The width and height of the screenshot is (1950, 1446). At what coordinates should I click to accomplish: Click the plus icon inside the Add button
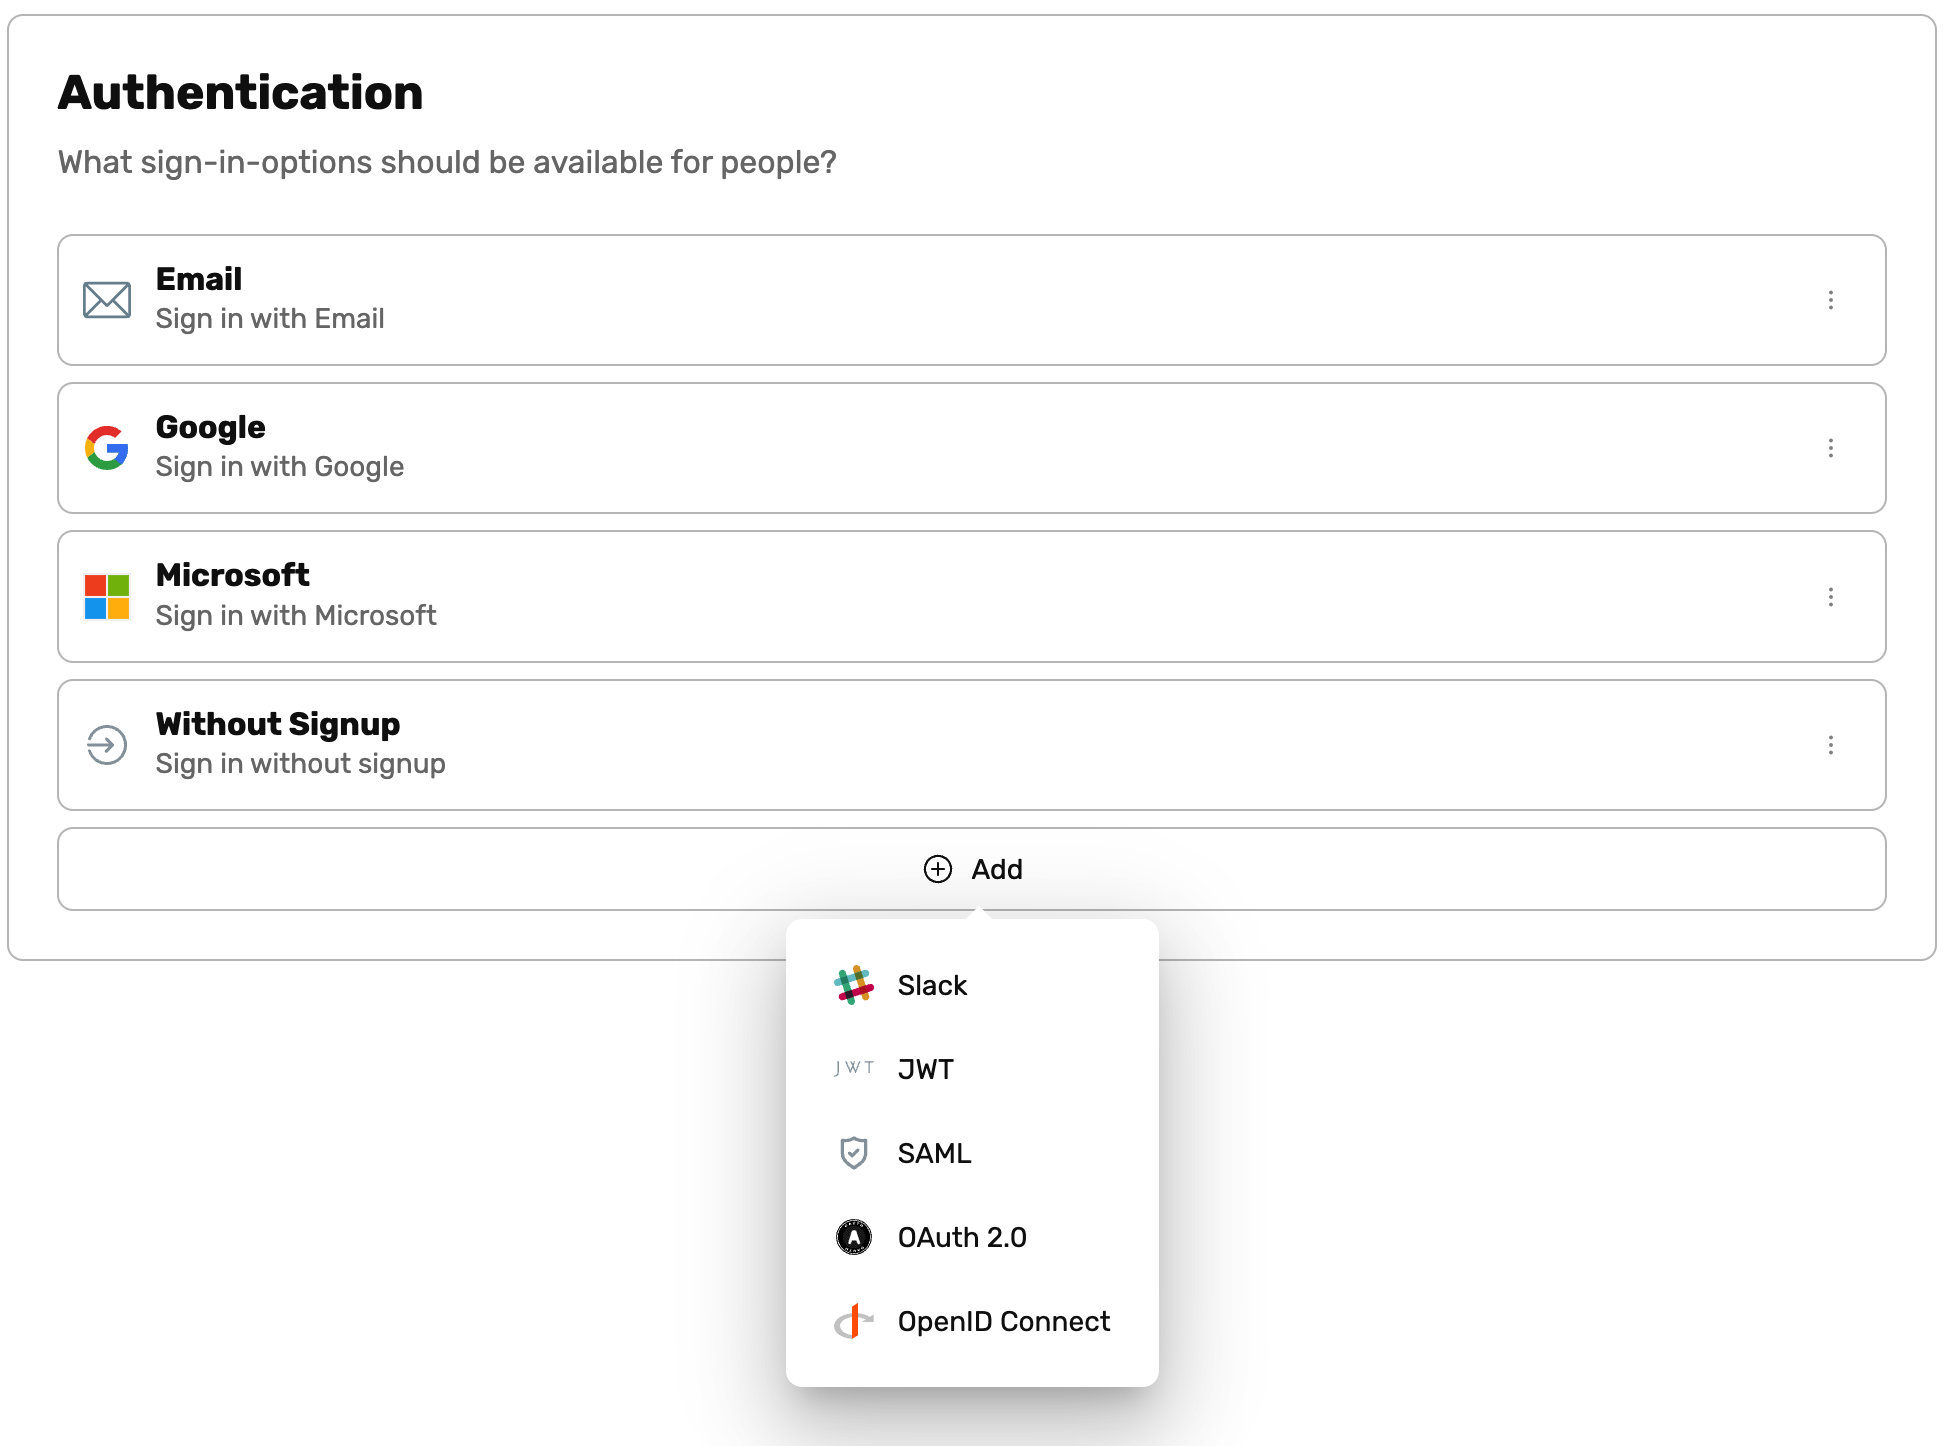(x=937, y=869)
